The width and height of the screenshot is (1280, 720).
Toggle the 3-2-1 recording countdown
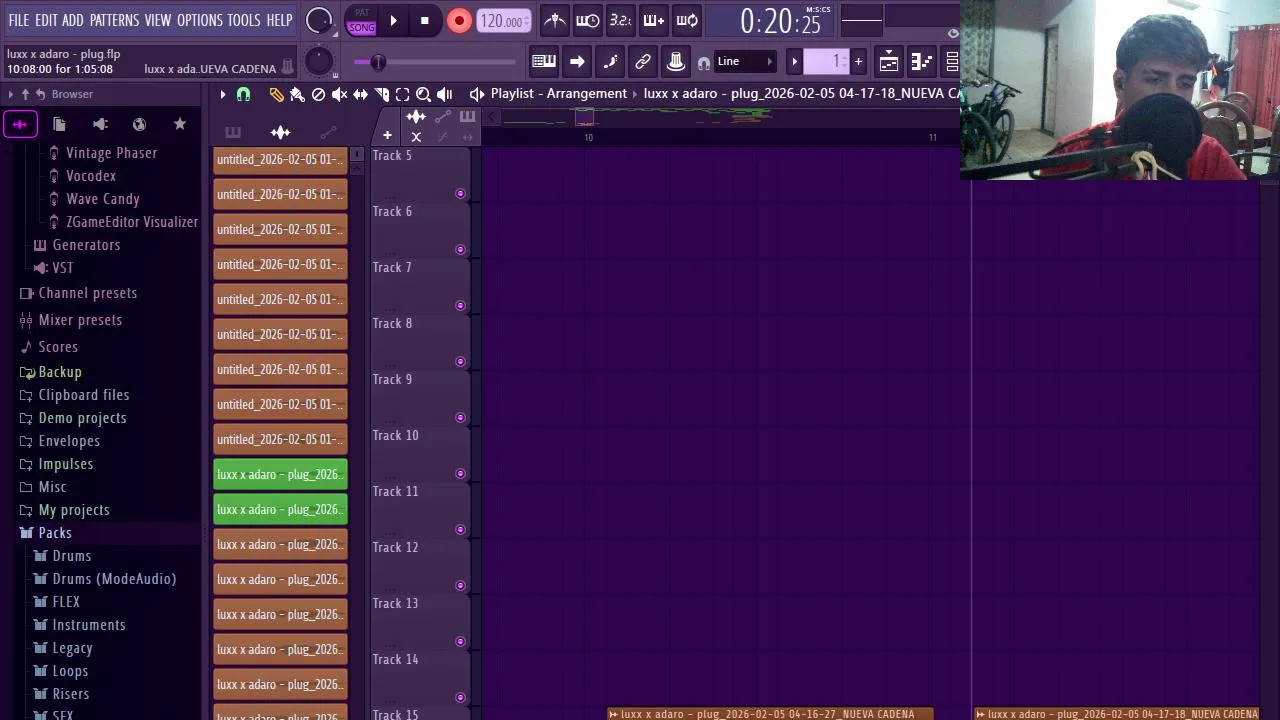click(621, 20)
